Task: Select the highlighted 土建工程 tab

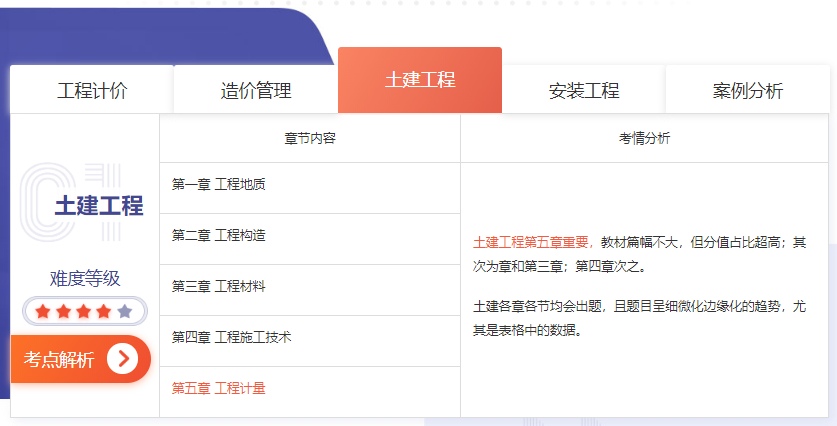Action: pyautogui.click(x=420, y=80)
